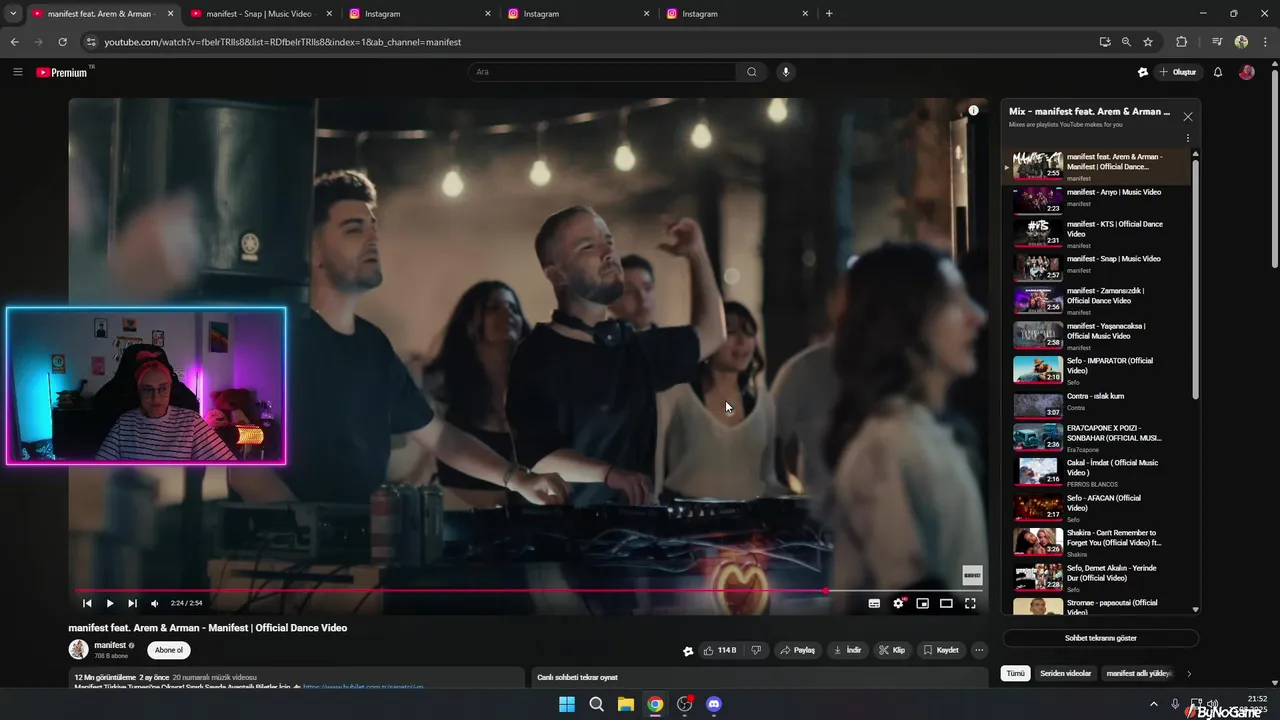This screenshot has width=1280, height=720.
Task: Show chat replay with Sohbet tekrarını göster
Action: pos(1100,638)
